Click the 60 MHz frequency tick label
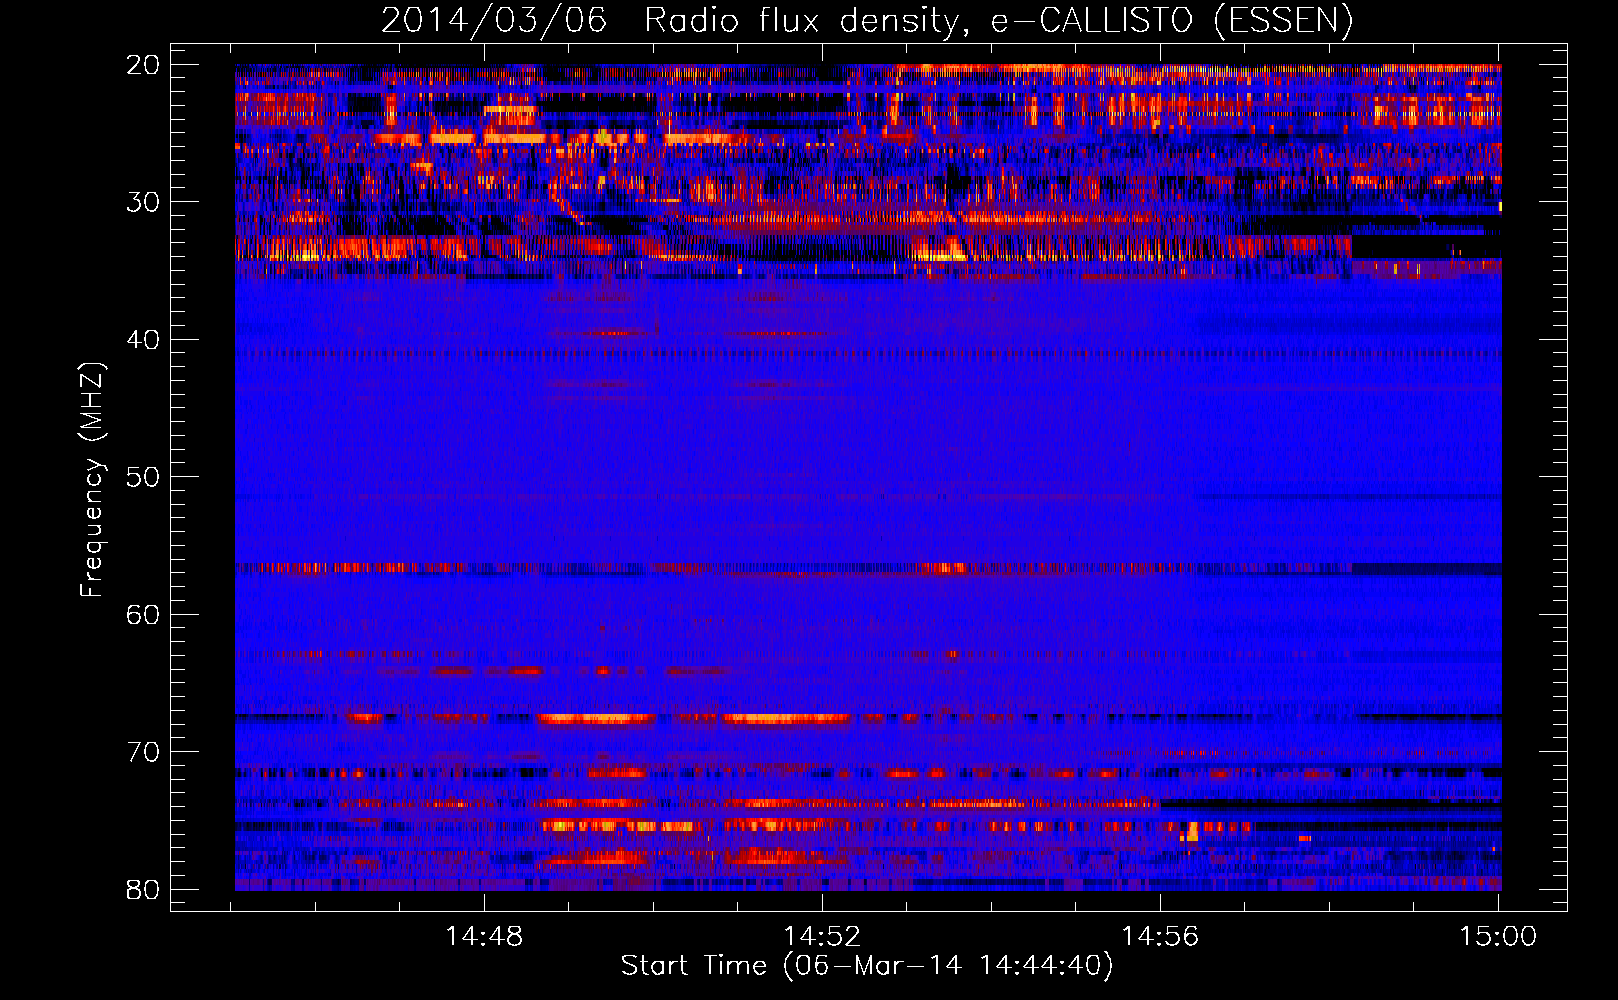Image resolution: width=1618 pixels, height=1000 pixels. point(143,615)
